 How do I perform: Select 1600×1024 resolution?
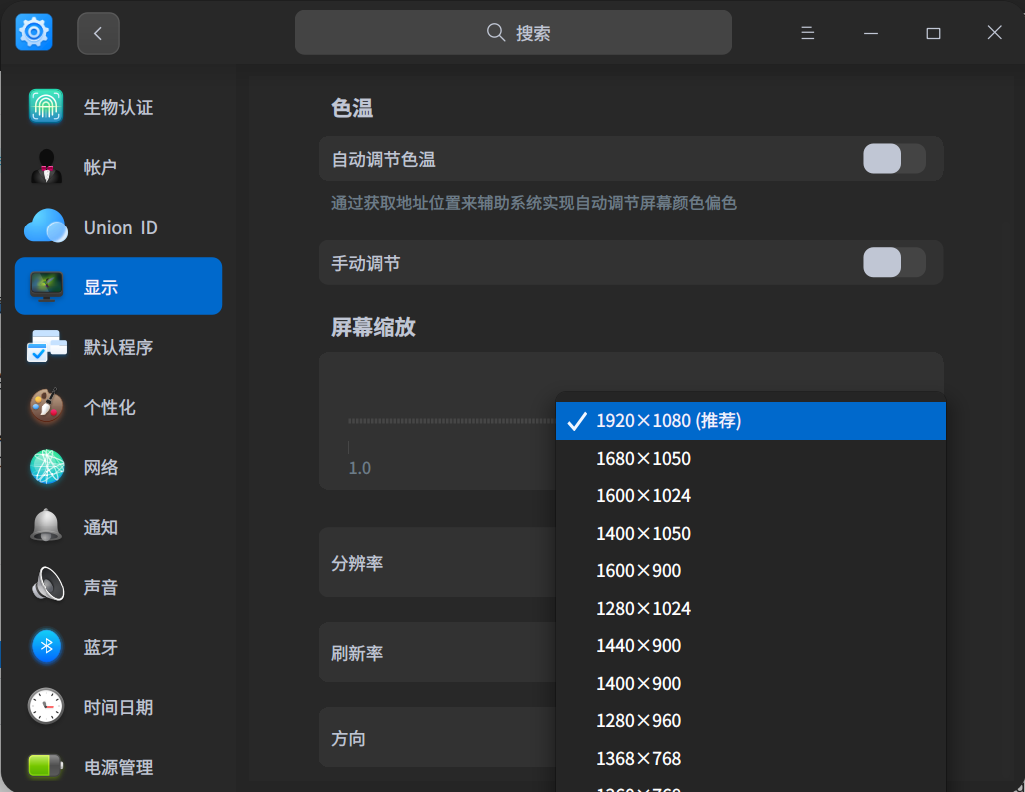[750, 496]
